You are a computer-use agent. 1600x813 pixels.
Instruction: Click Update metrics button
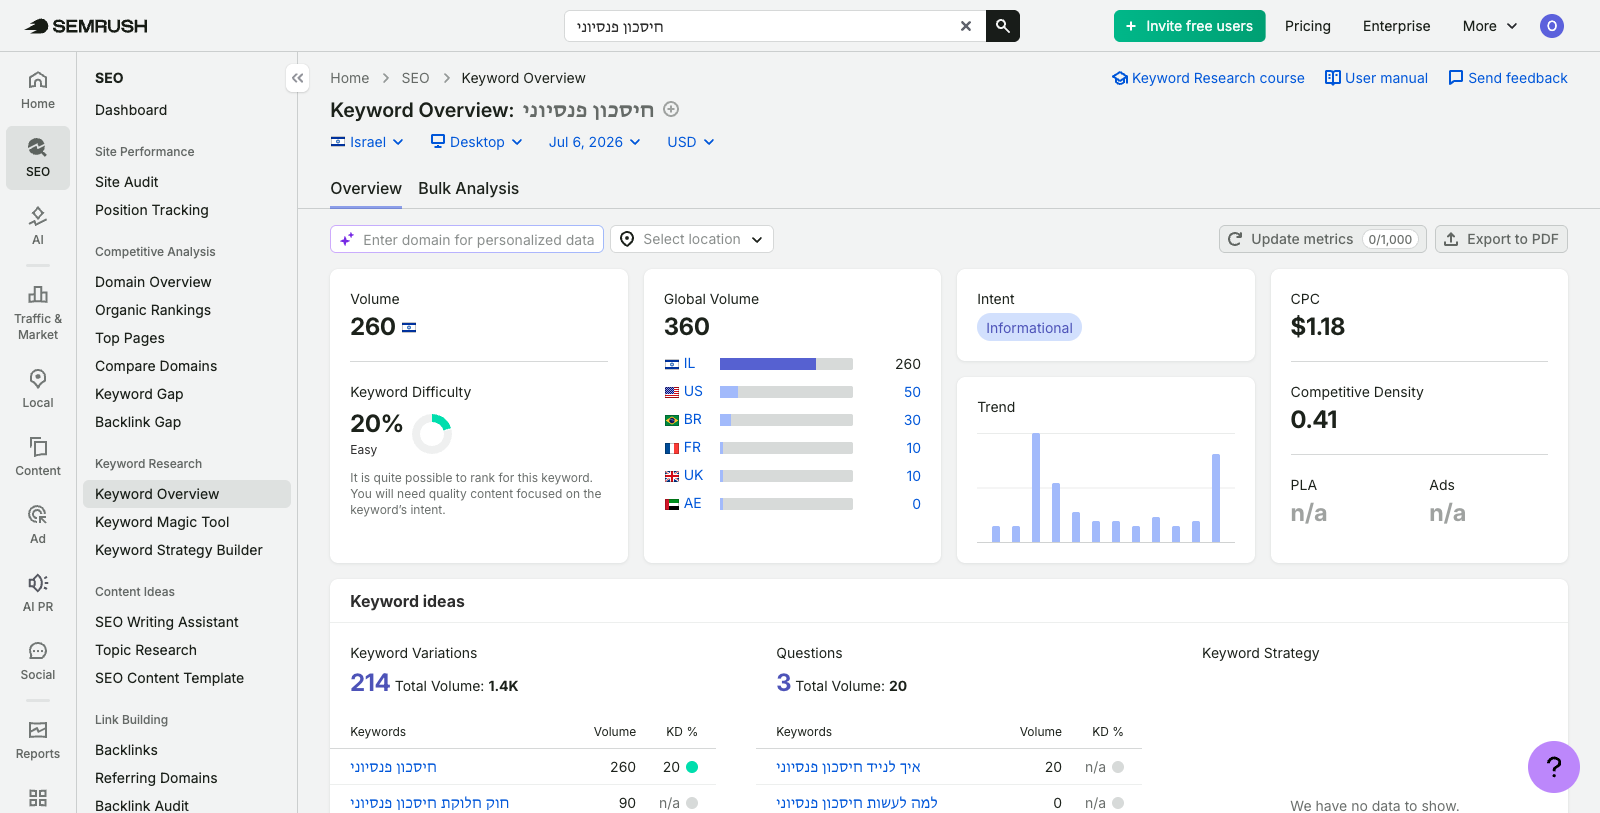[1323, 239]
